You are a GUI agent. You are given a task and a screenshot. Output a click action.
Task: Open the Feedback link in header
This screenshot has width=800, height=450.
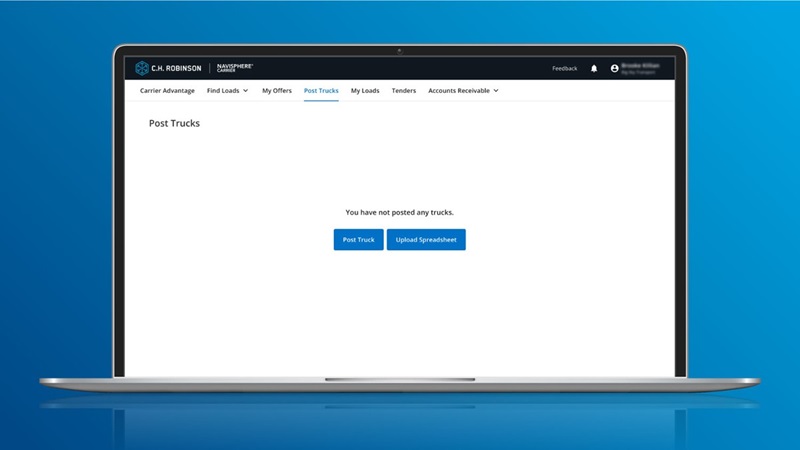pyautogui.click(x=564, y=69)
